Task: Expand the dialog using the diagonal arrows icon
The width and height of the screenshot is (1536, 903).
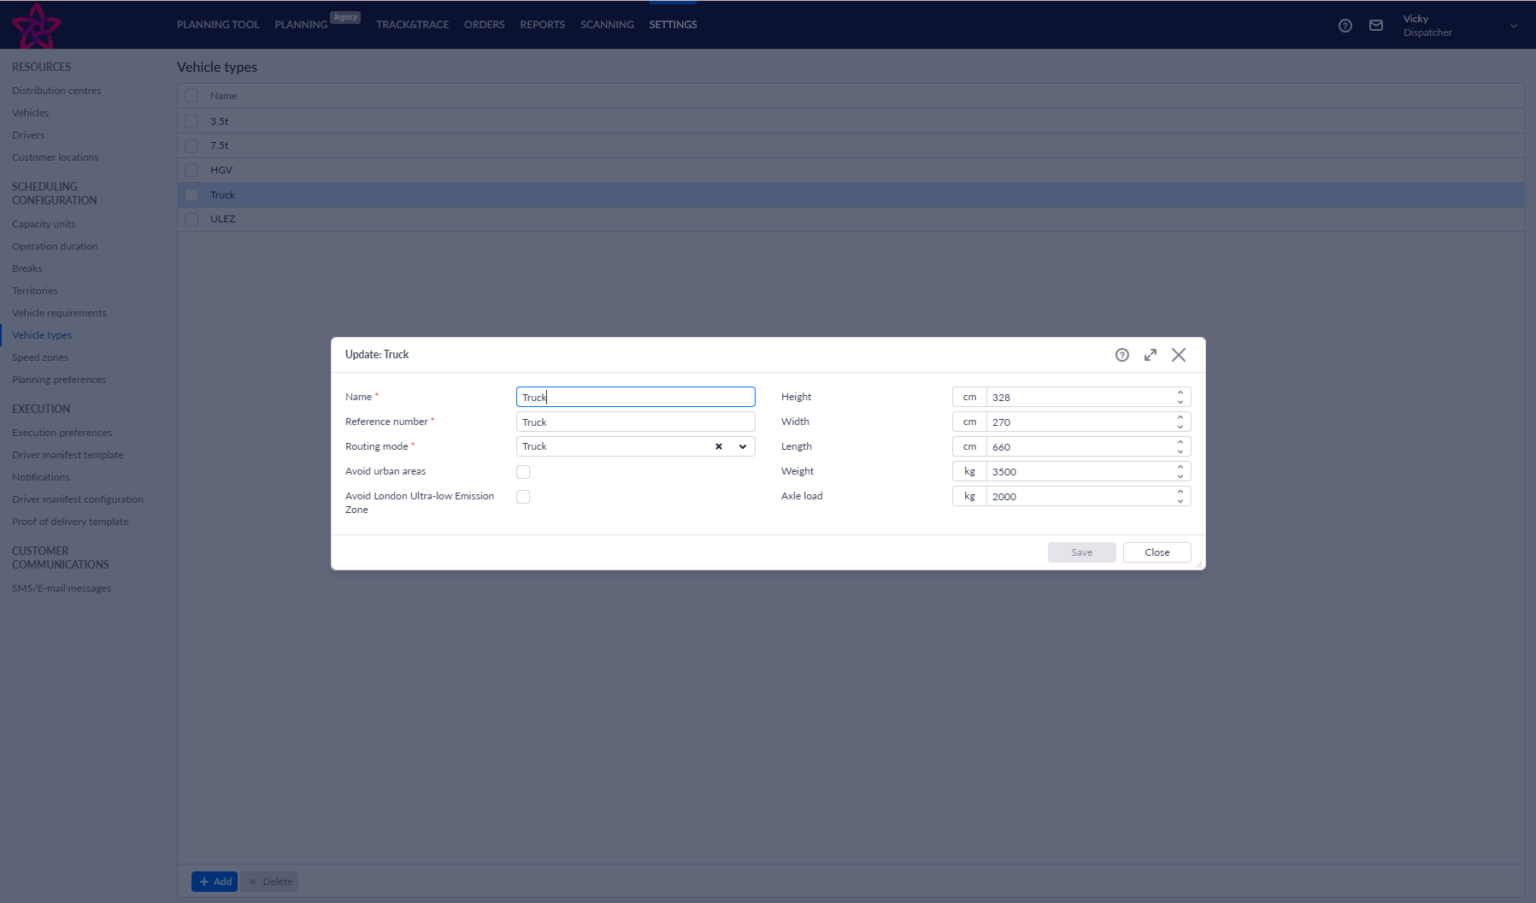Action: click(1150, 354)
